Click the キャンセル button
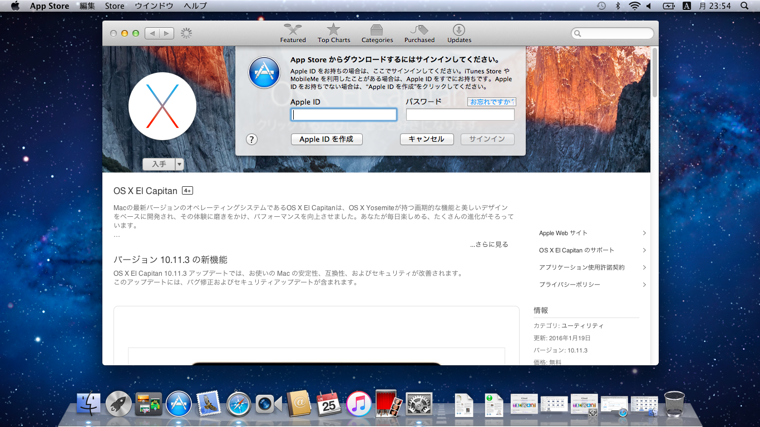Image resolution: width=760 pixels, height=427 pixels. click(427, 139)
